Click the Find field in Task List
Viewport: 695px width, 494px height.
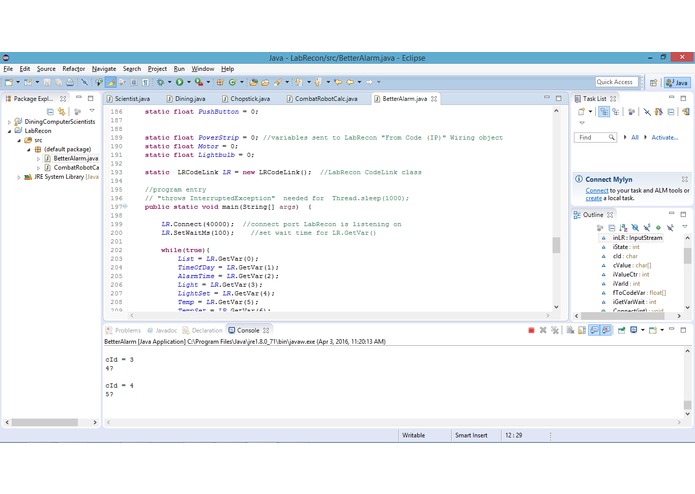coord(595,137)
